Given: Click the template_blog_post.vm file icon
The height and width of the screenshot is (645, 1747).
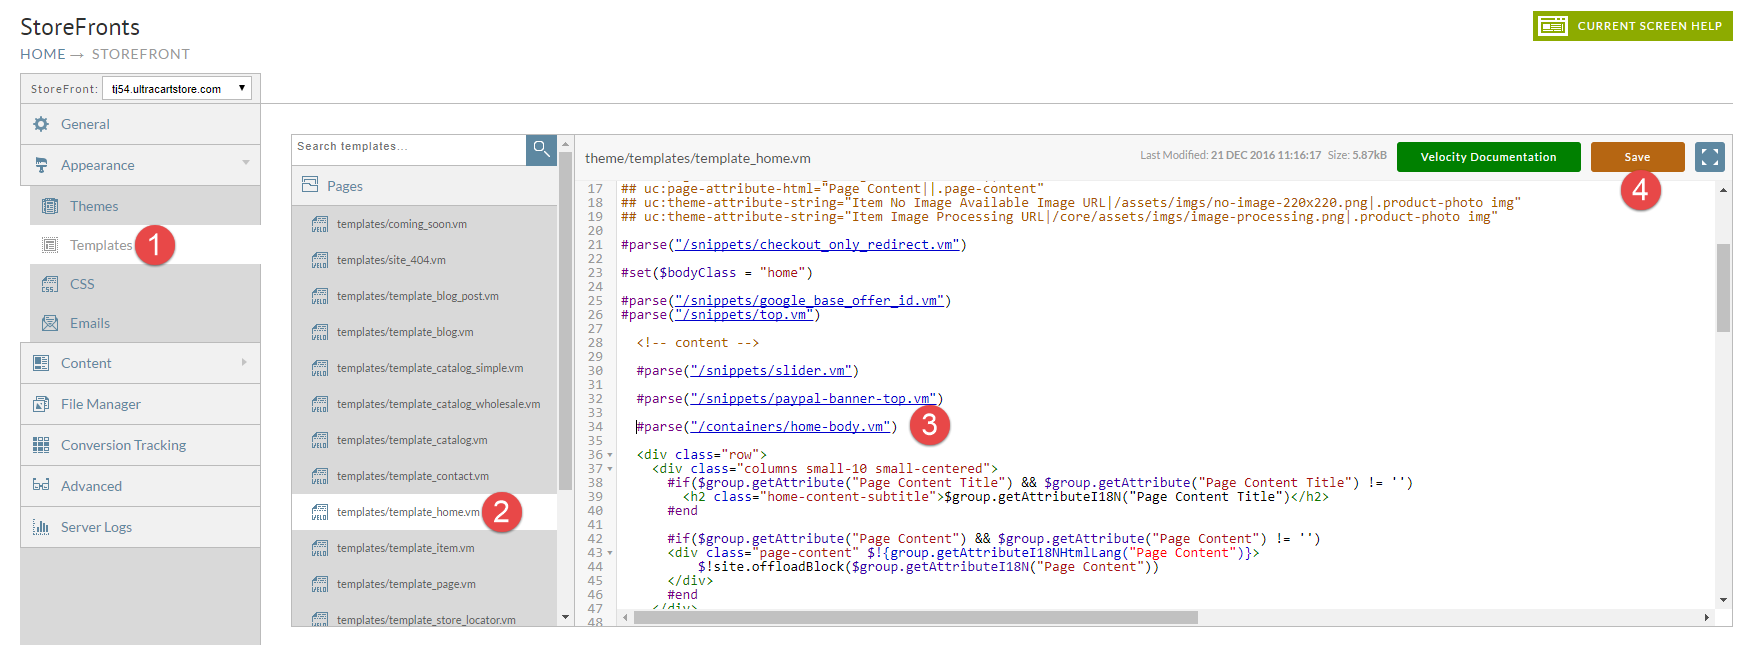Looking at the screenshot, I should 320,296.
